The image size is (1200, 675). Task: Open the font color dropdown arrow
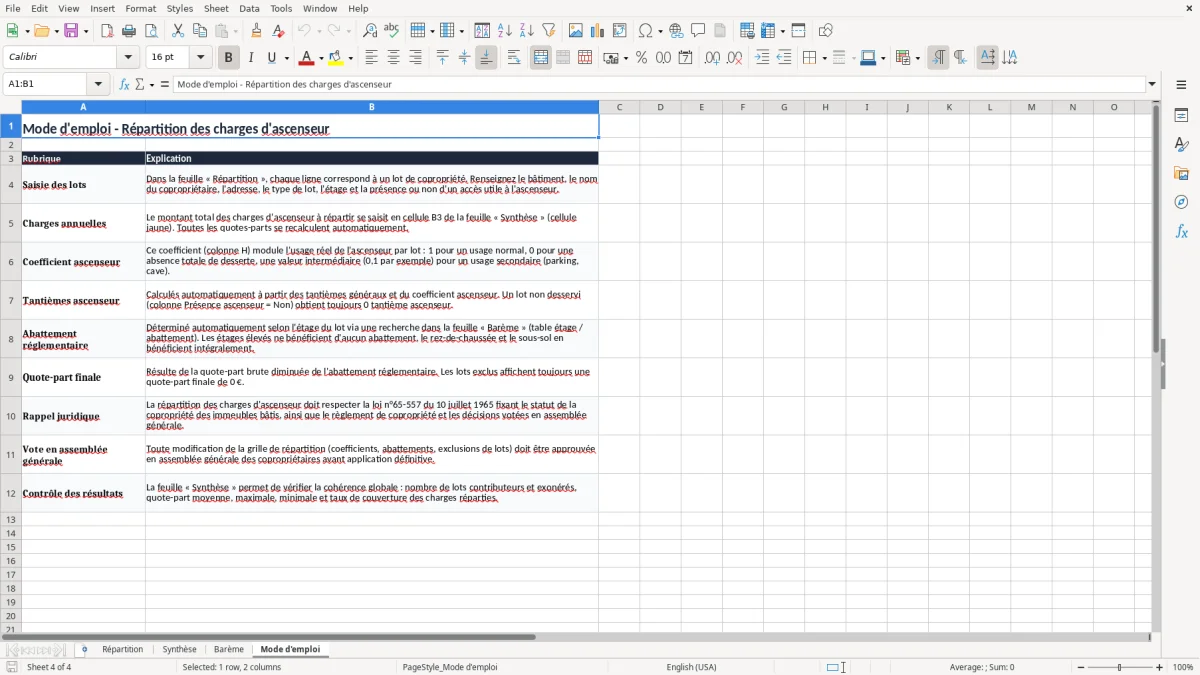click(x=320, y=58)
